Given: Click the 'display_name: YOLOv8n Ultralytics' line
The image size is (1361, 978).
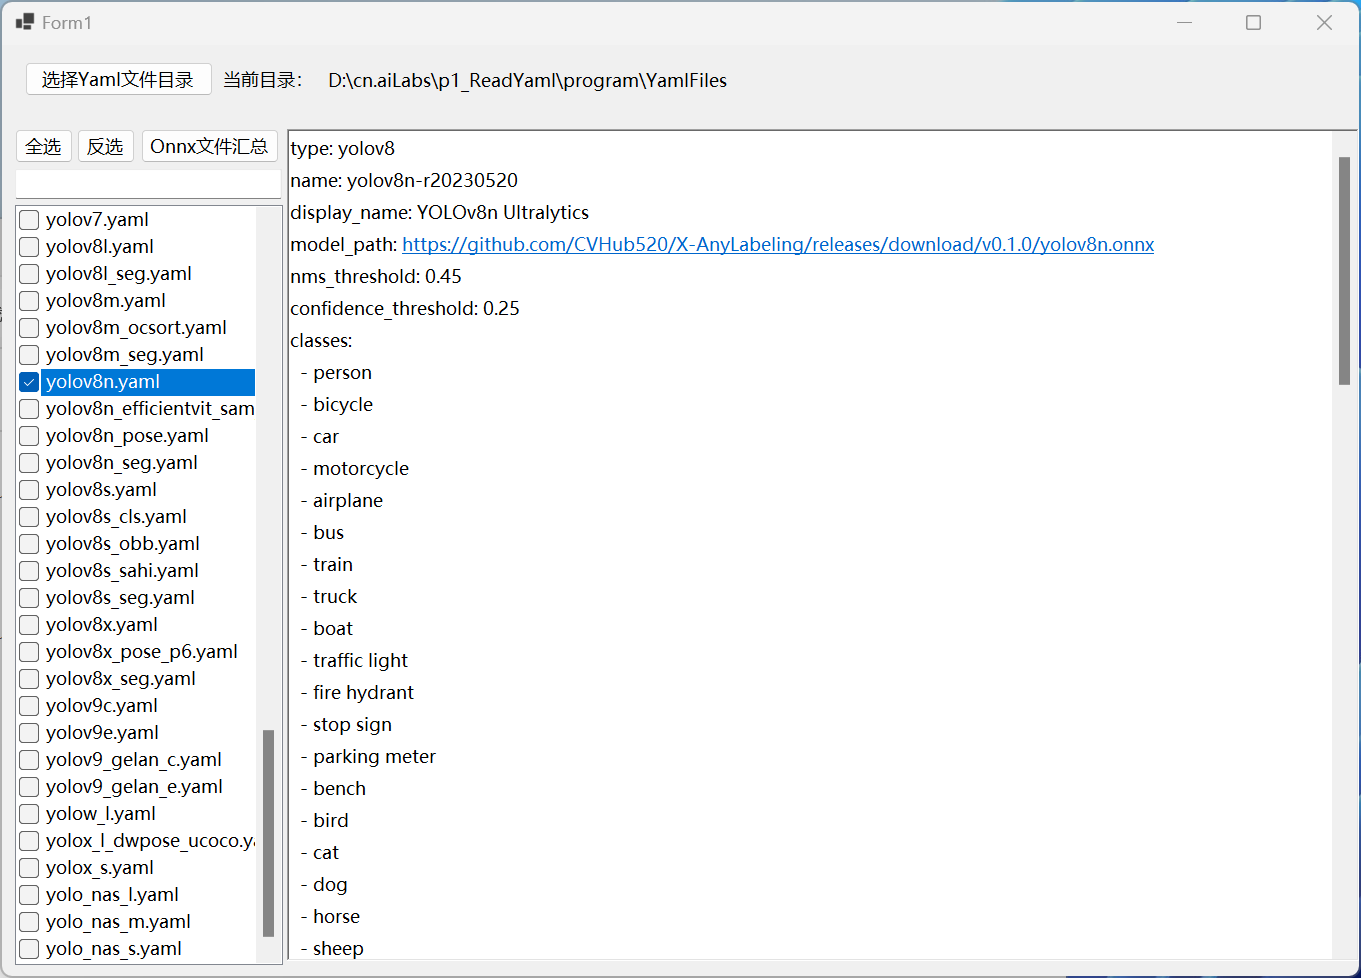Looking at the screenshot, I should (439, 212).
